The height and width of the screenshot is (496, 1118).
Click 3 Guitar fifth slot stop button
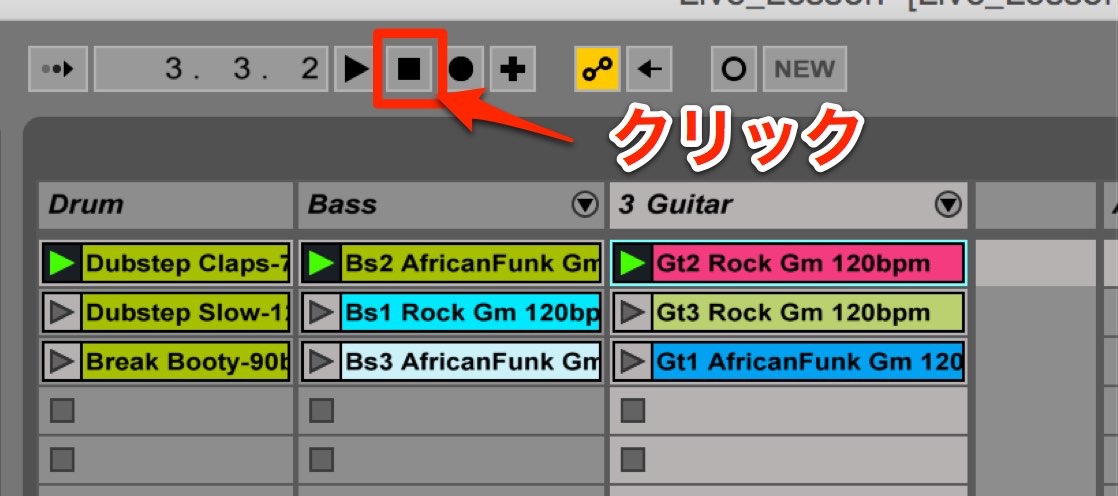click(x=632, y=459)
